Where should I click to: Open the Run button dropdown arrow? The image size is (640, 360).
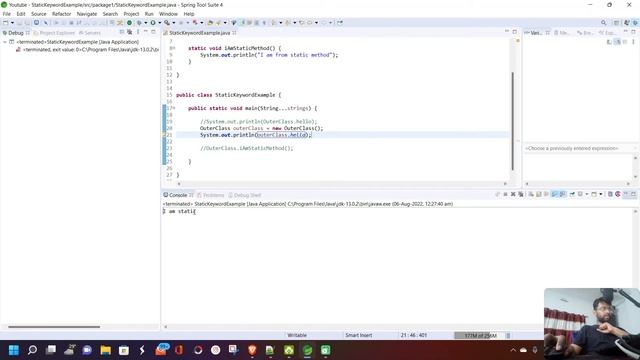pyautogui.click(x=160, y=23)
